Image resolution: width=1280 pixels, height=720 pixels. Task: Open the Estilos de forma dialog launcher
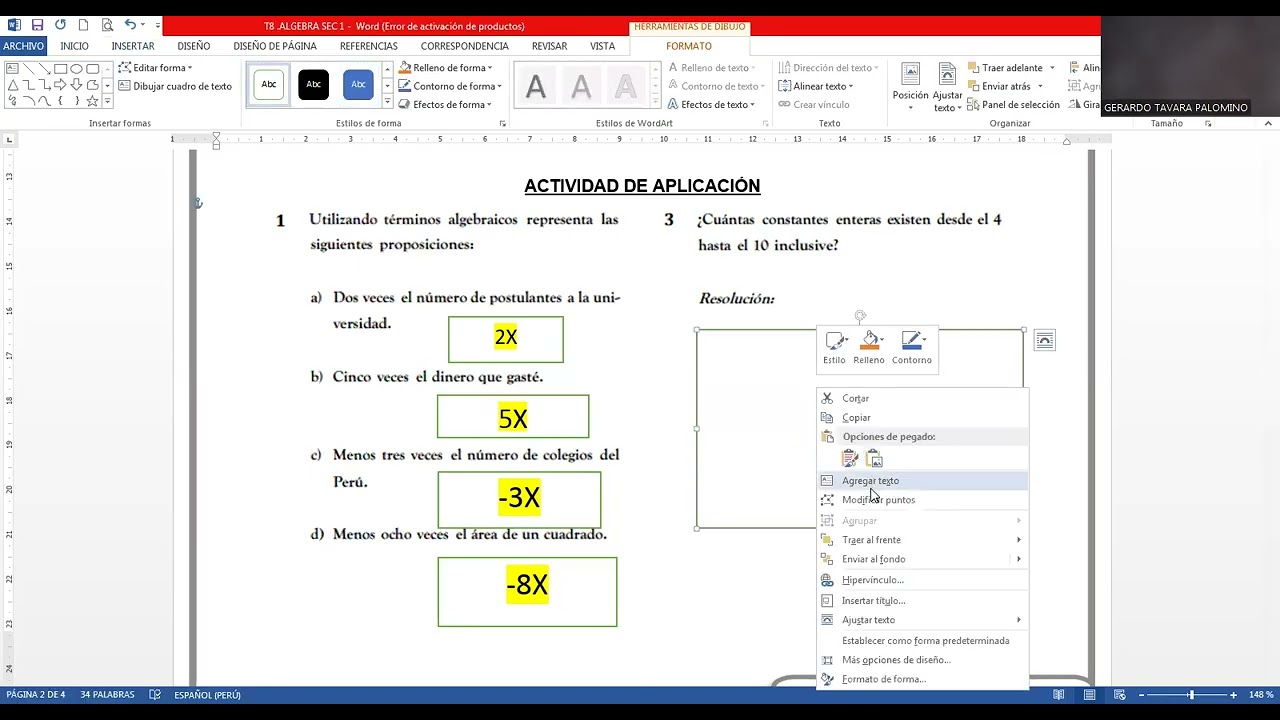(x=502, y=124)
